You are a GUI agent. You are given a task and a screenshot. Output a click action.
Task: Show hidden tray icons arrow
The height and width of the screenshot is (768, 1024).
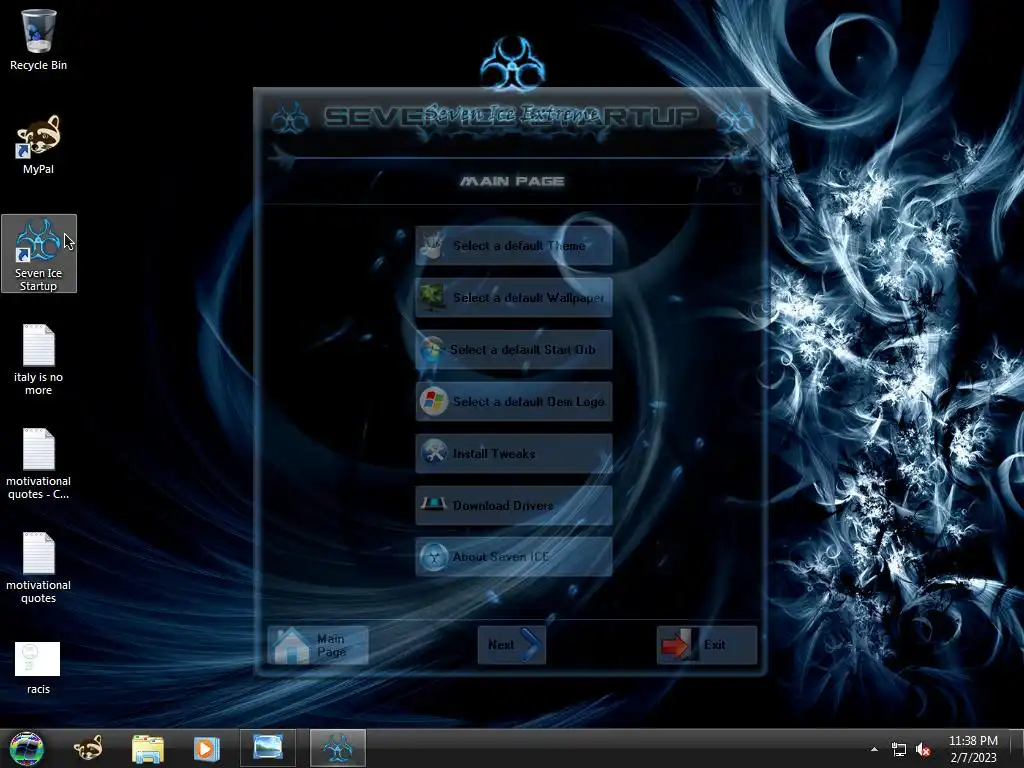874,749
